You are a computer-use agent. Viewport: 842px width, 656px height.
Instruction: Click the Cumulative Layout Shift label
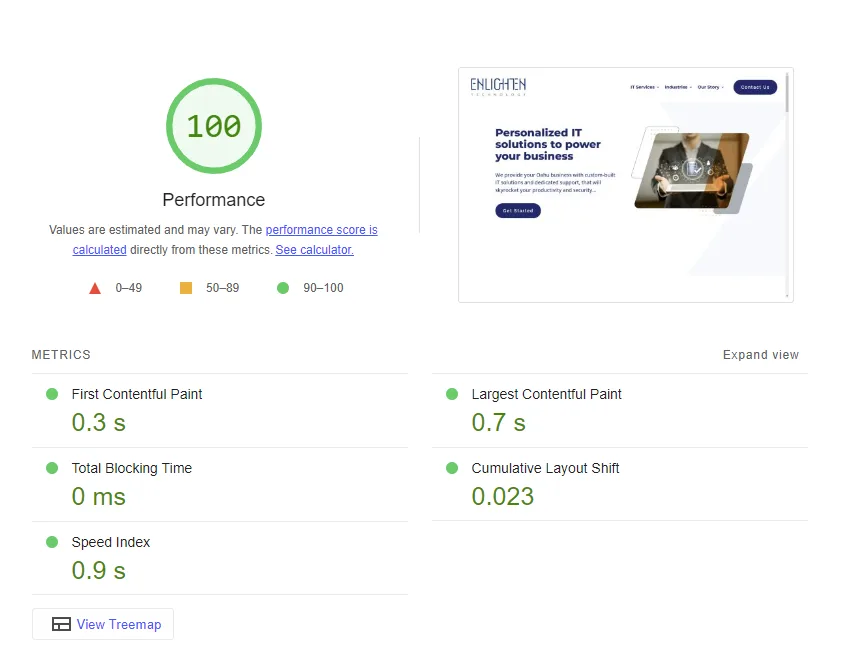[545, 468]
